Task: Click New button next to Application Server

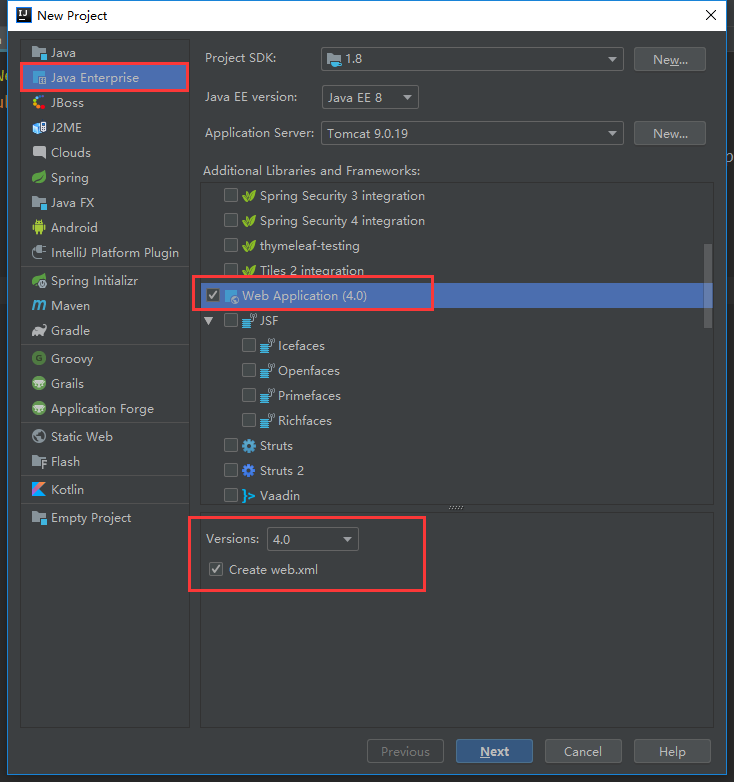Action: click(670, 133)
